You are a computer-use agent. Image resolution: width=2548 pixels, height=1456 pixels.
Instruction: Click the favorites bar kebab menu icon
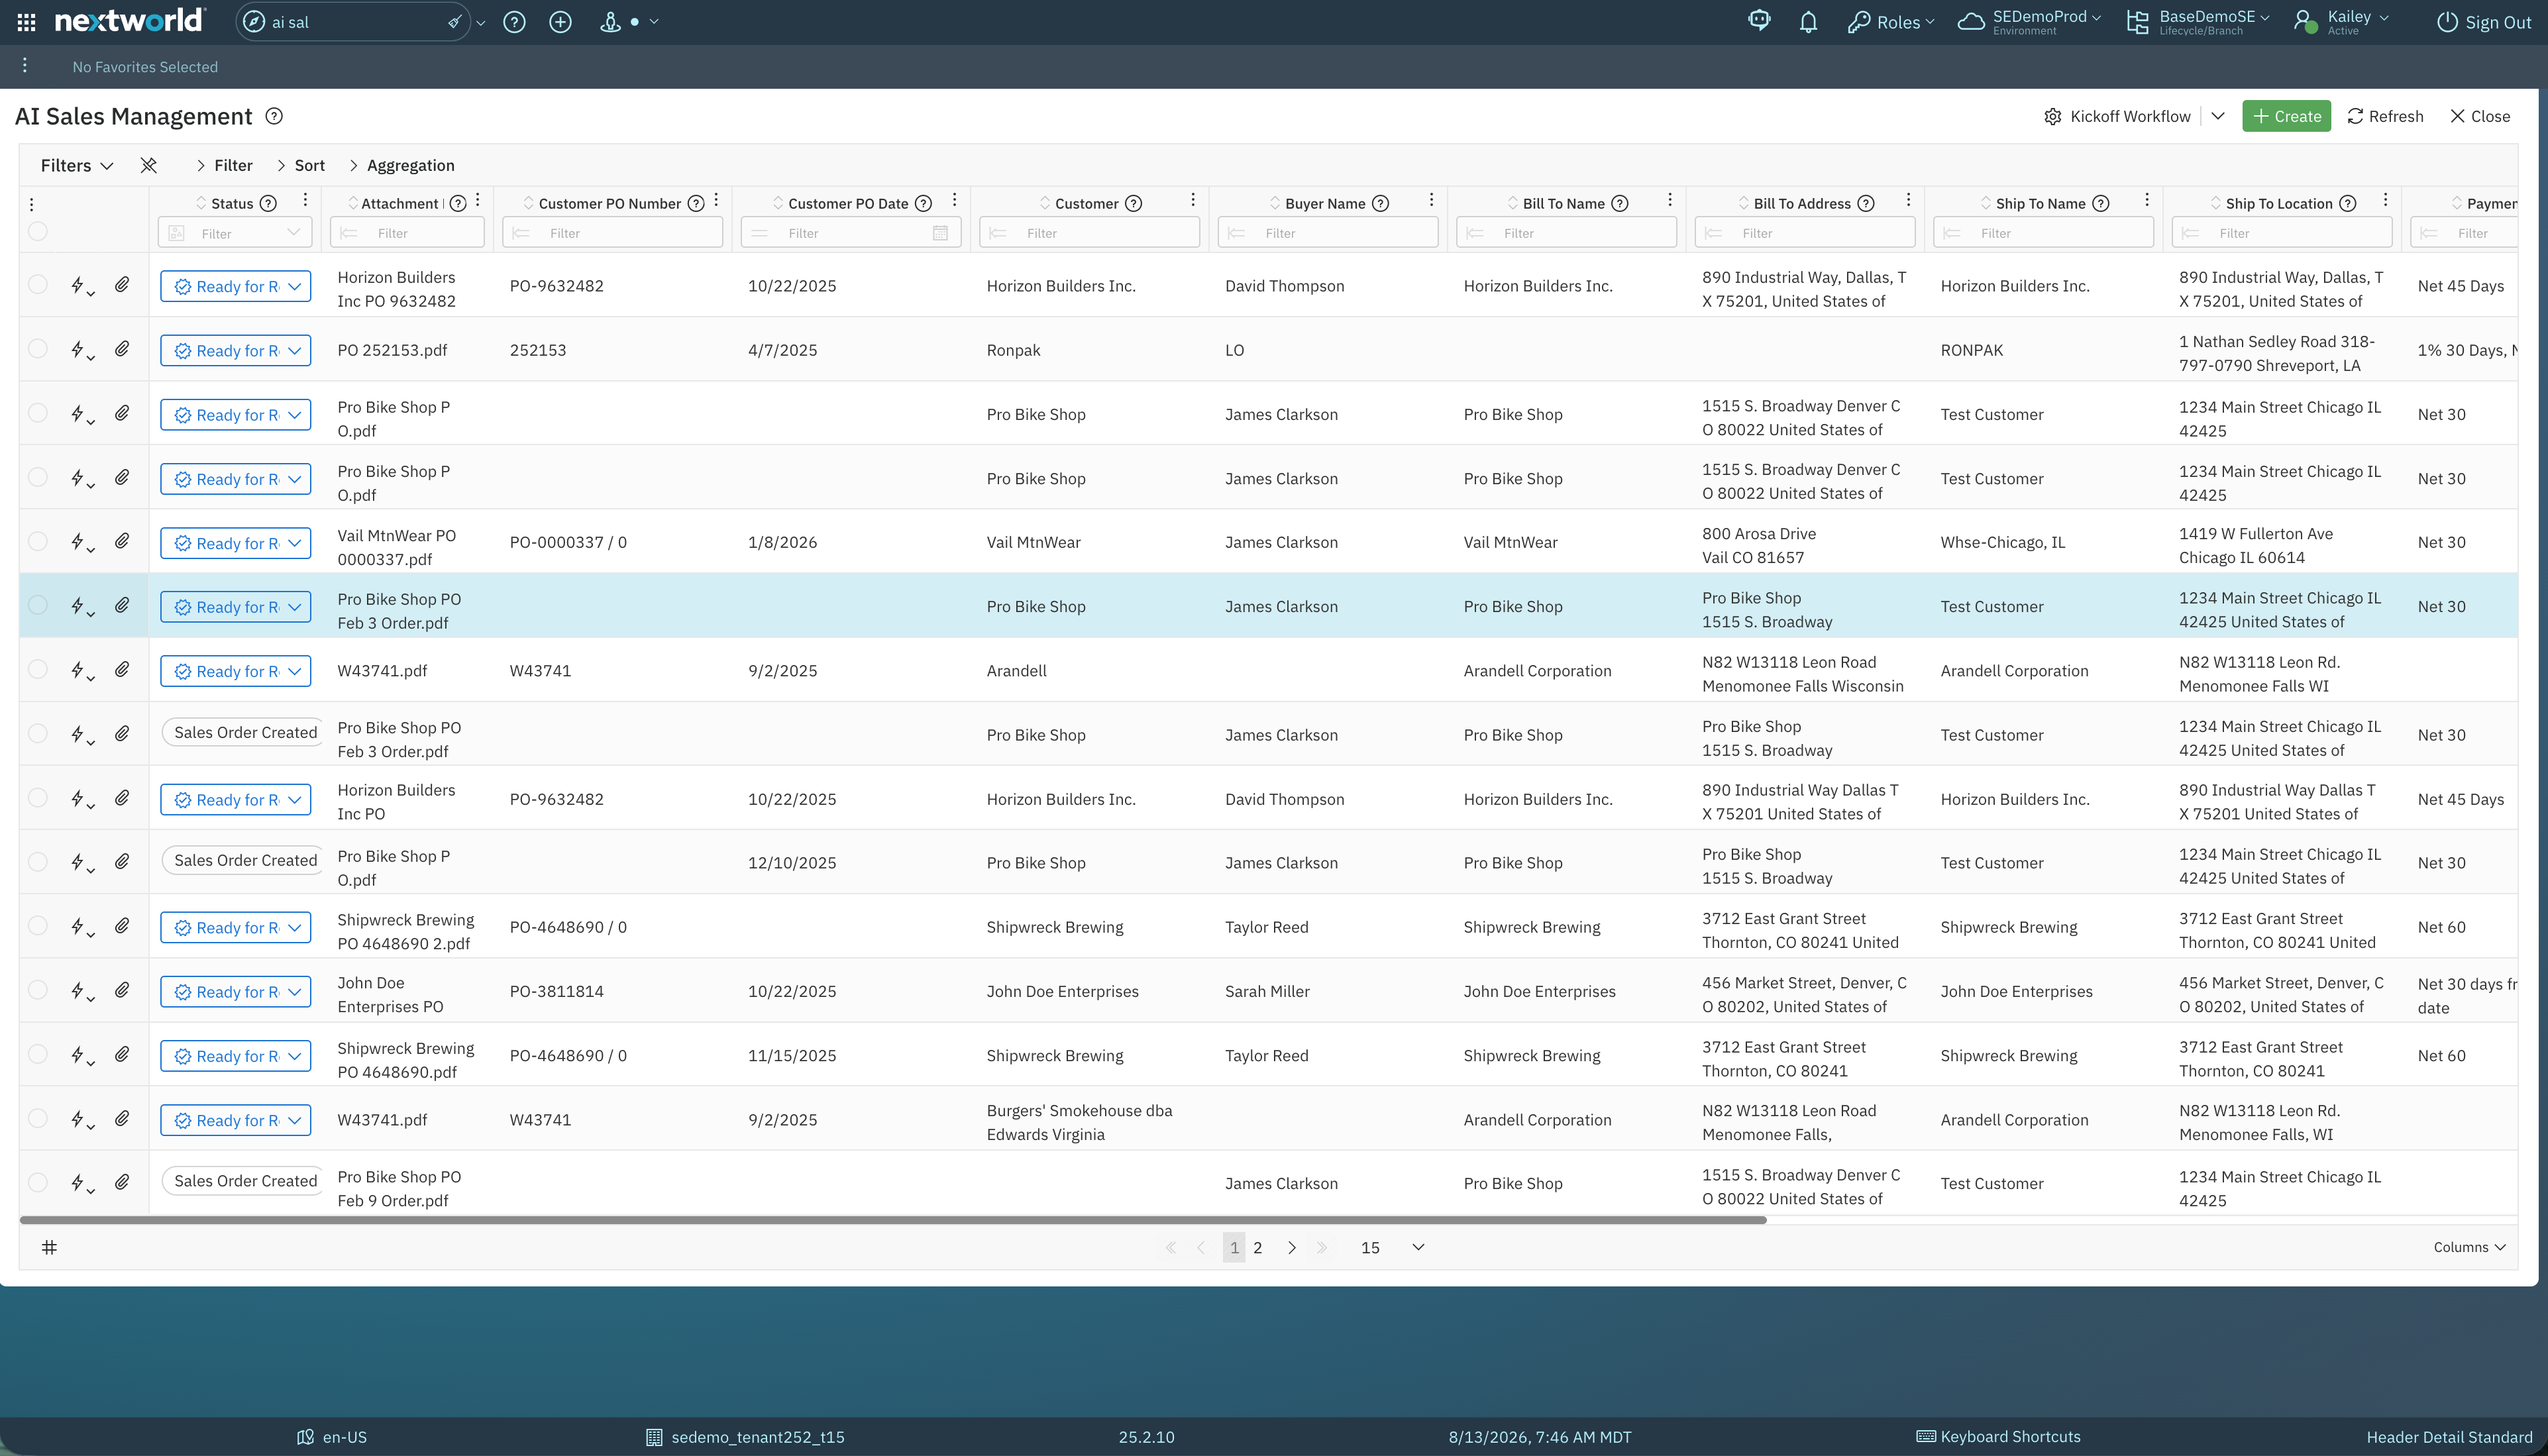pos(25,66)
